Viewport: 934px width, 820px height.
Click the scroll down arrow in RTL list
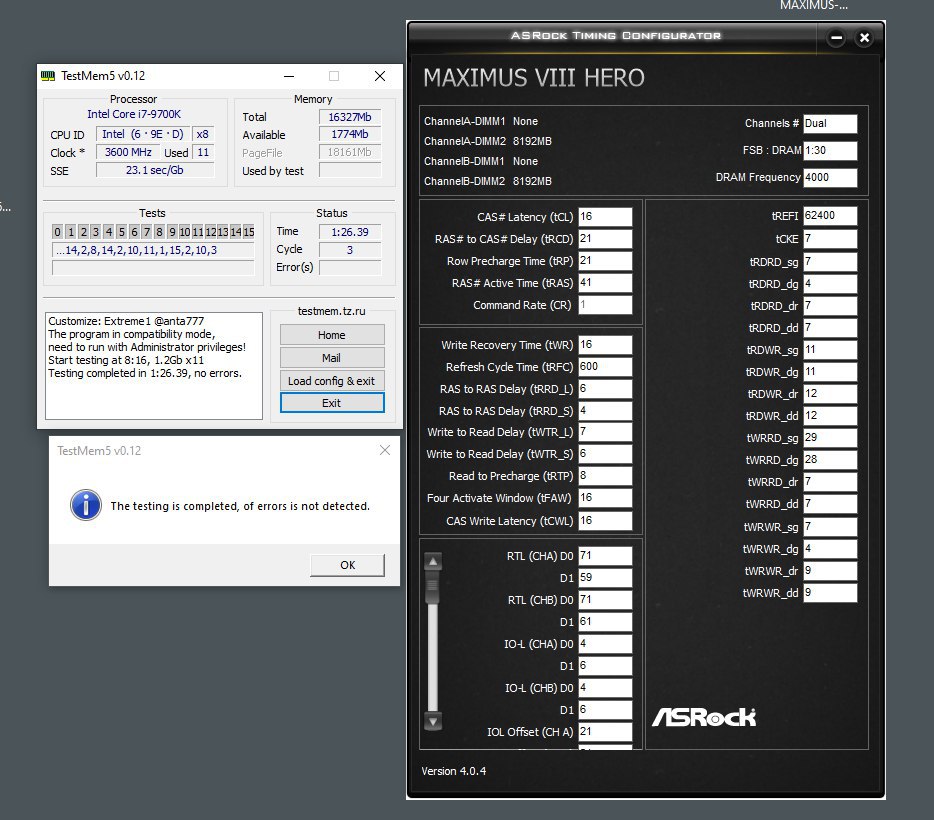433,721
